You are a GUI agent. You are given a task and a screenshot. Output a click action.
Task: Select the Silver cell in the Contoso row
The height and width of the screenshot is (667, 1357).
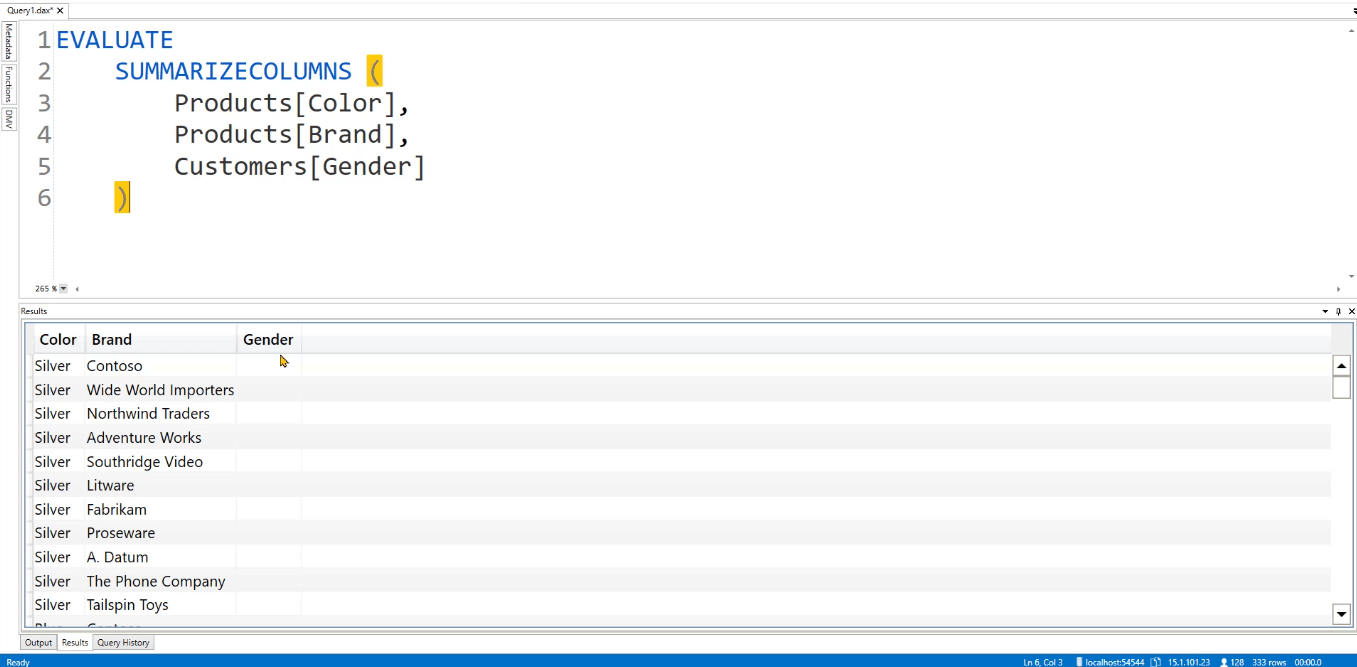tap(58, 366)
